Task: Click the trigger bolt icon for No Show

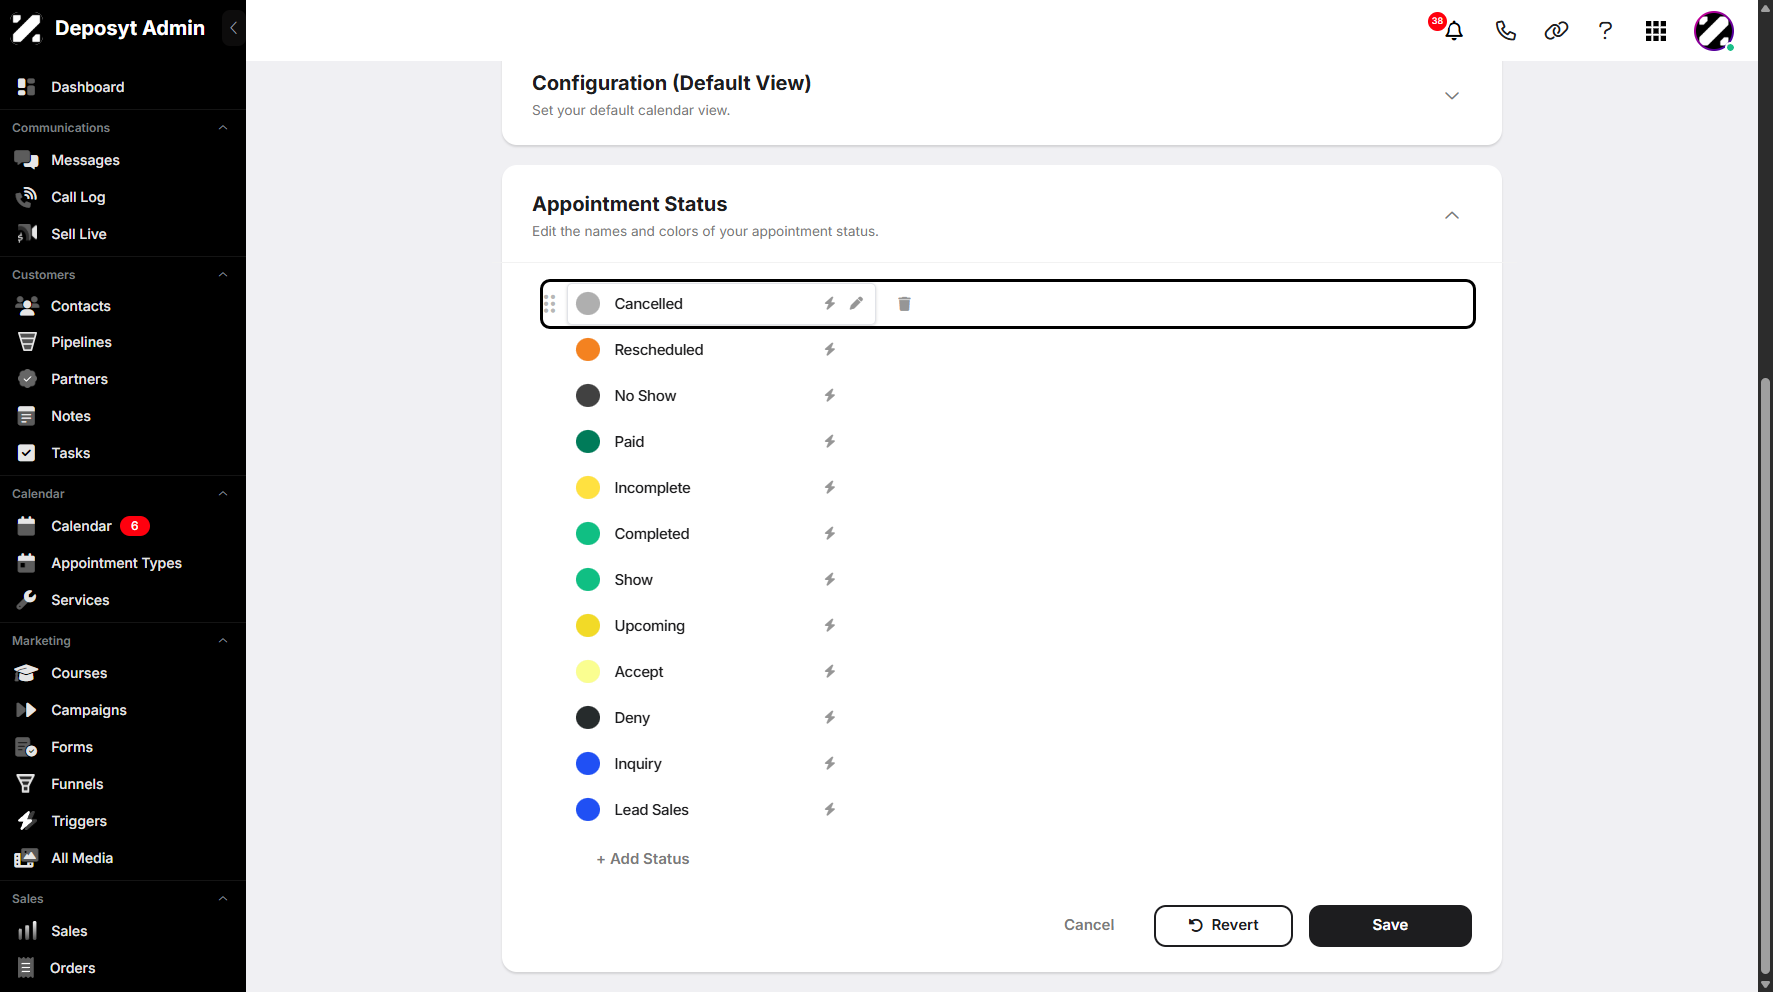Action: (x=829, y=395)
